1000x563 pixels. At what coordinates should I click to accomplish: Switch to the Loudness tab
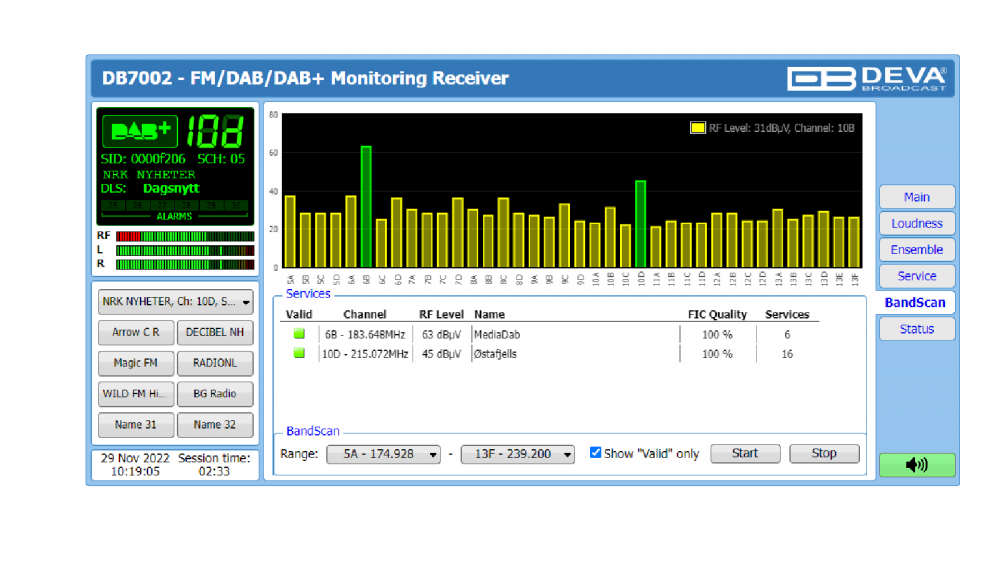tap(917, 224)
